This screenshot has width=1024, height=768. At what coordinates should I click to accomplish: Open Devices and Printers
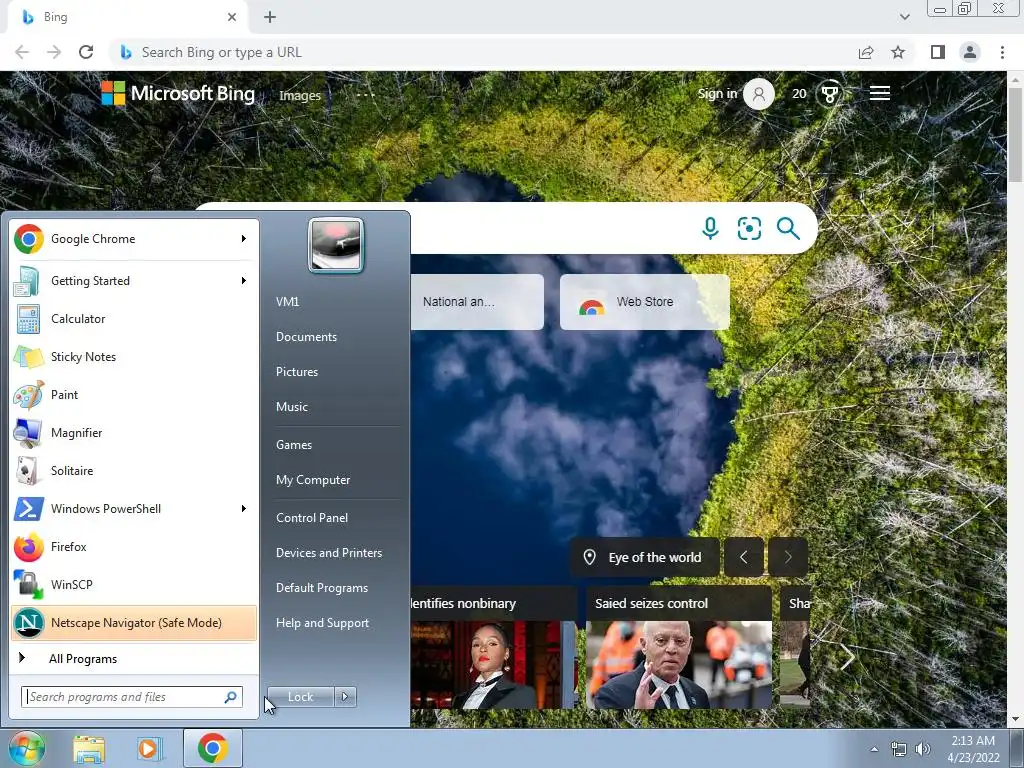[328, 553]
